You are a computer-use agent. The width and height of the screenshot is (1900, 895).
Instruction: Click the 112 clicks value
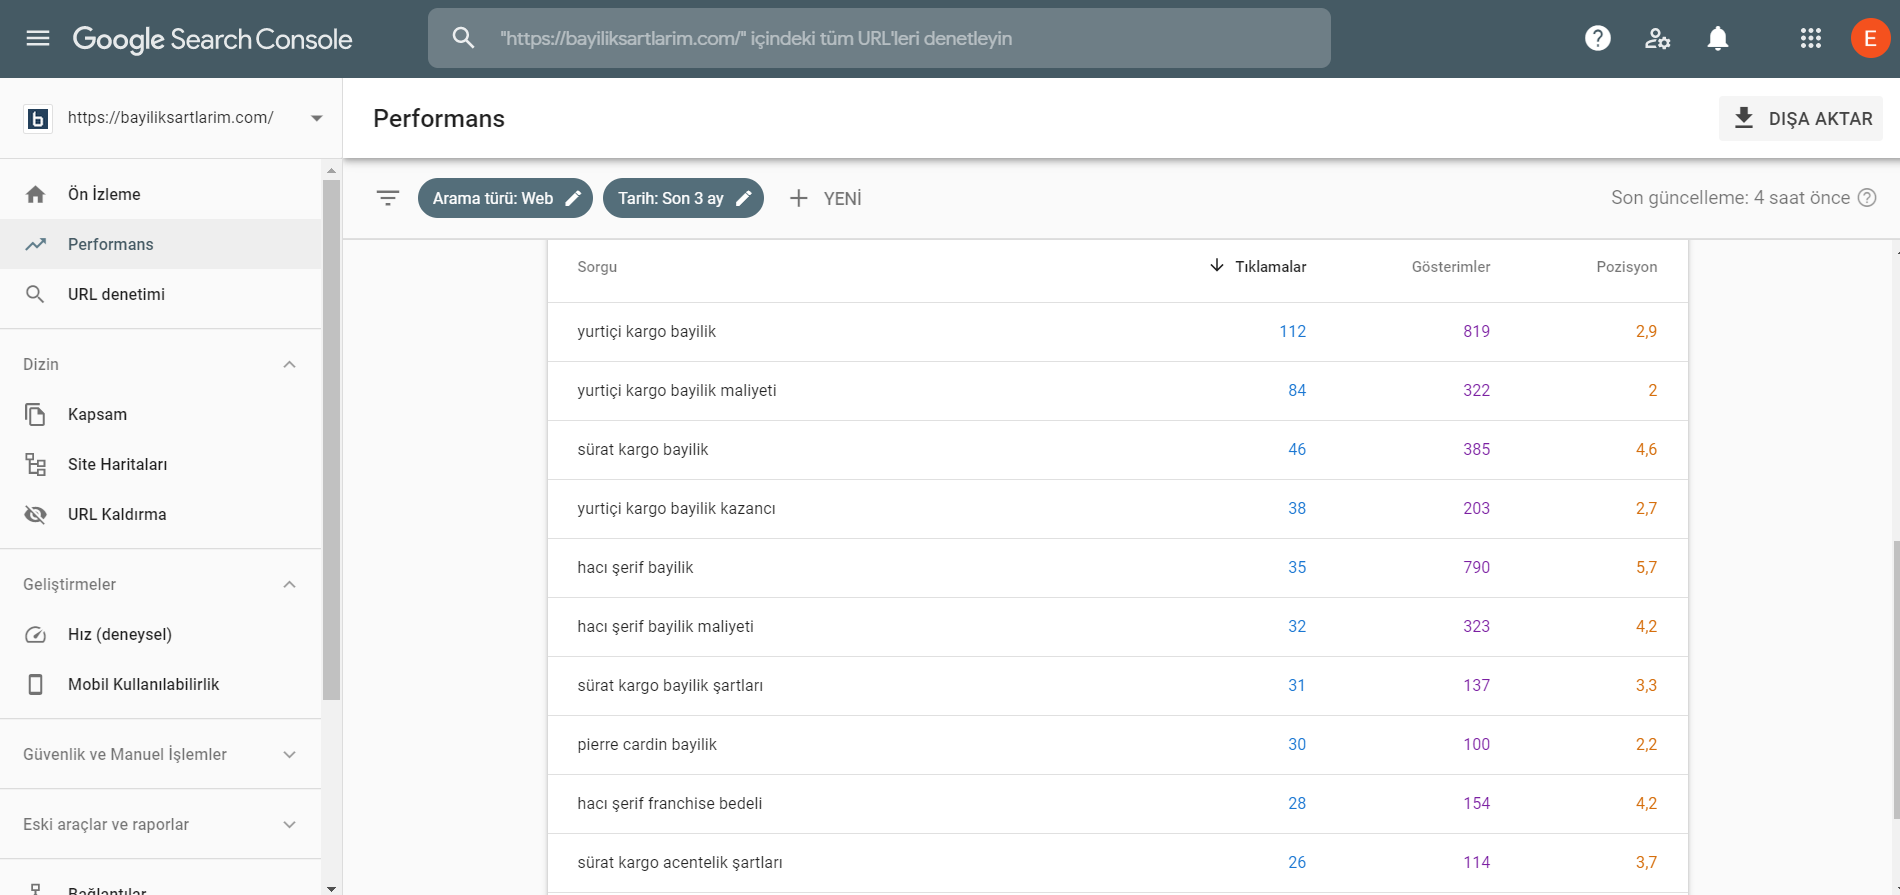1292,331
